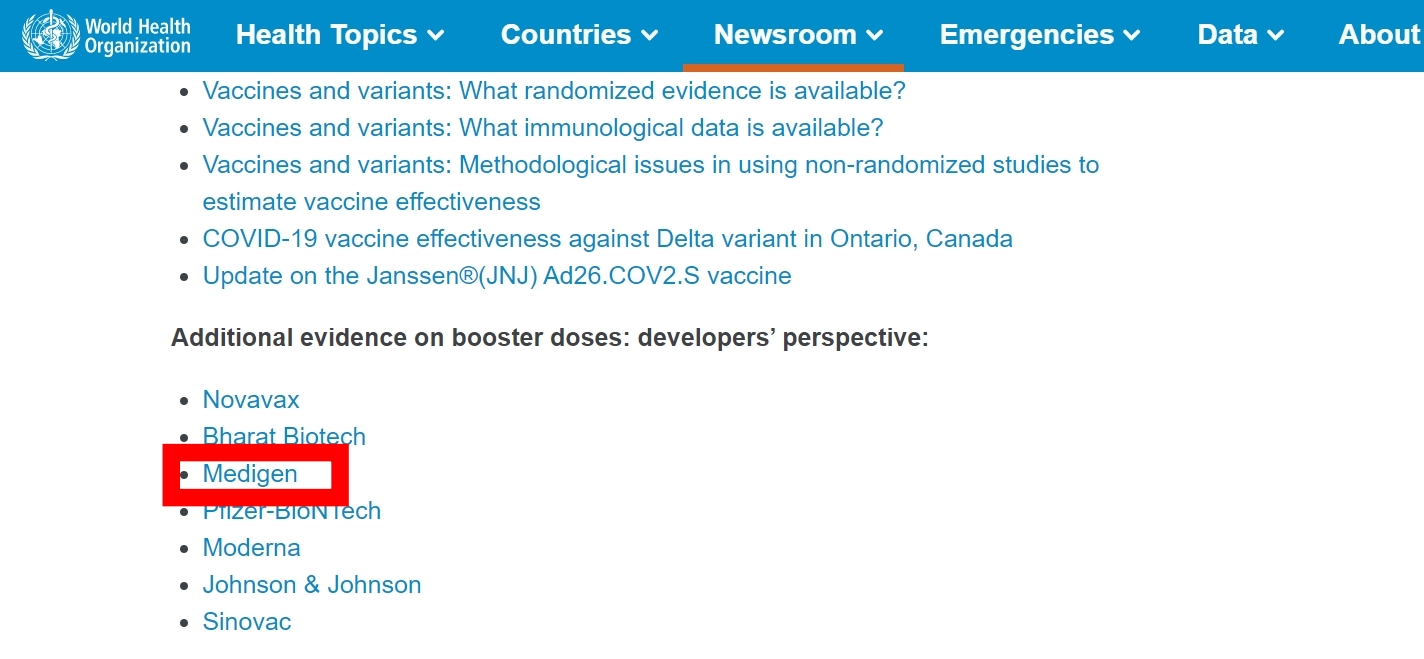Open the Novavax booster evidence link
The image size is (1424, 659).
pos(251,400)
